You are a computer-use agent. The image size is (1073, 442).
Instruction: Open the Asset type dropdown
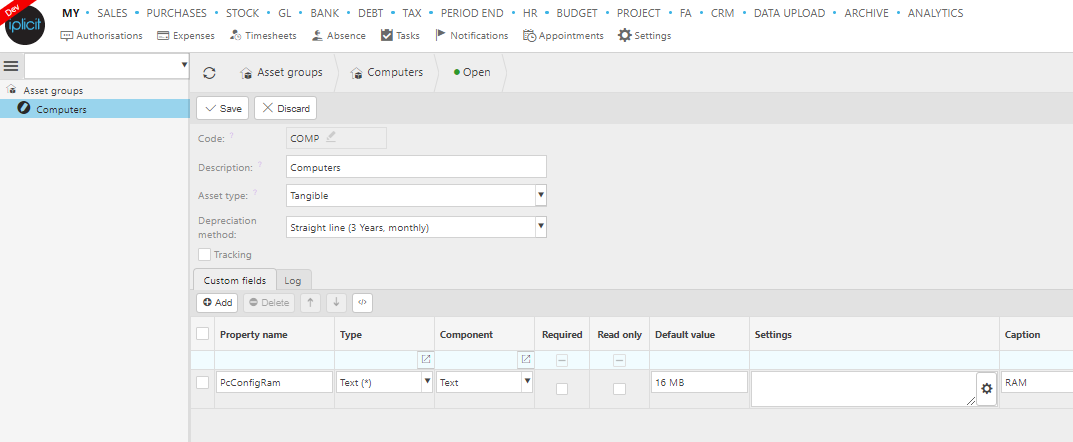coord(541,195)
